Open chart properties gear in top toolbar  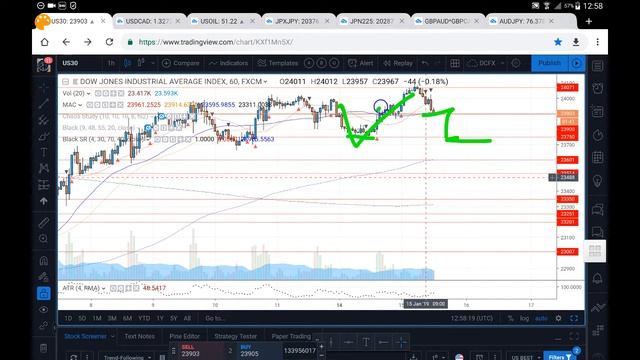pos(516,63)
